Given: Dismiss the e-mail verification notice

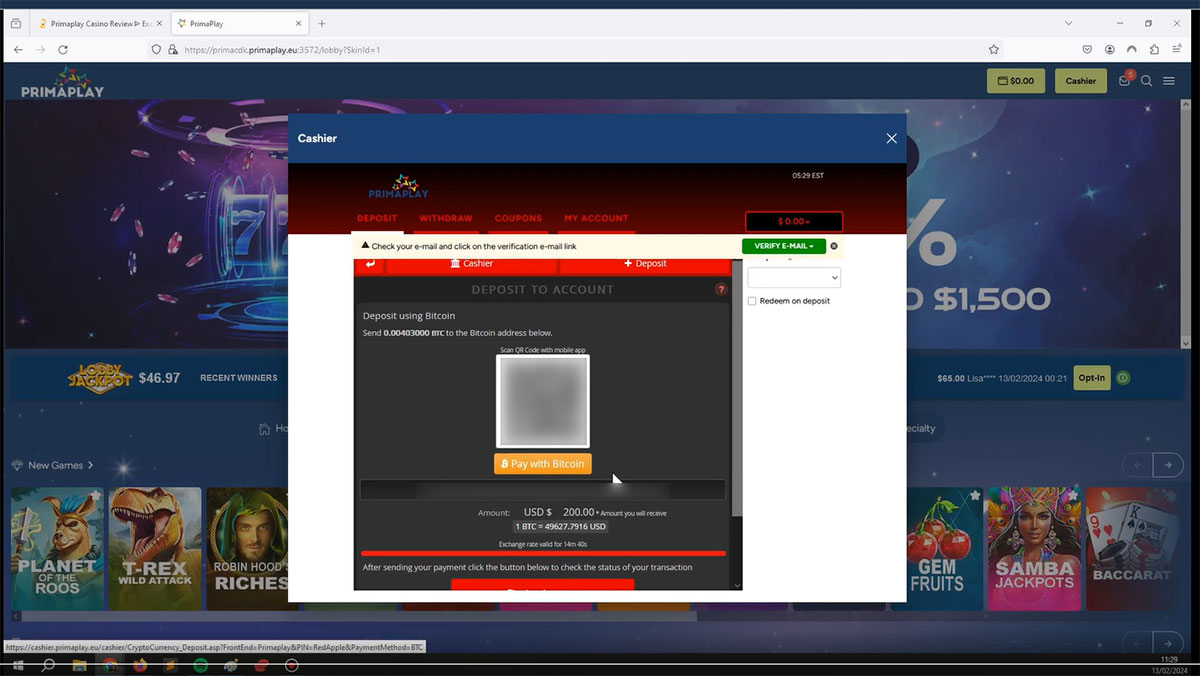Looking at the screenshot, I should (834, 246).
